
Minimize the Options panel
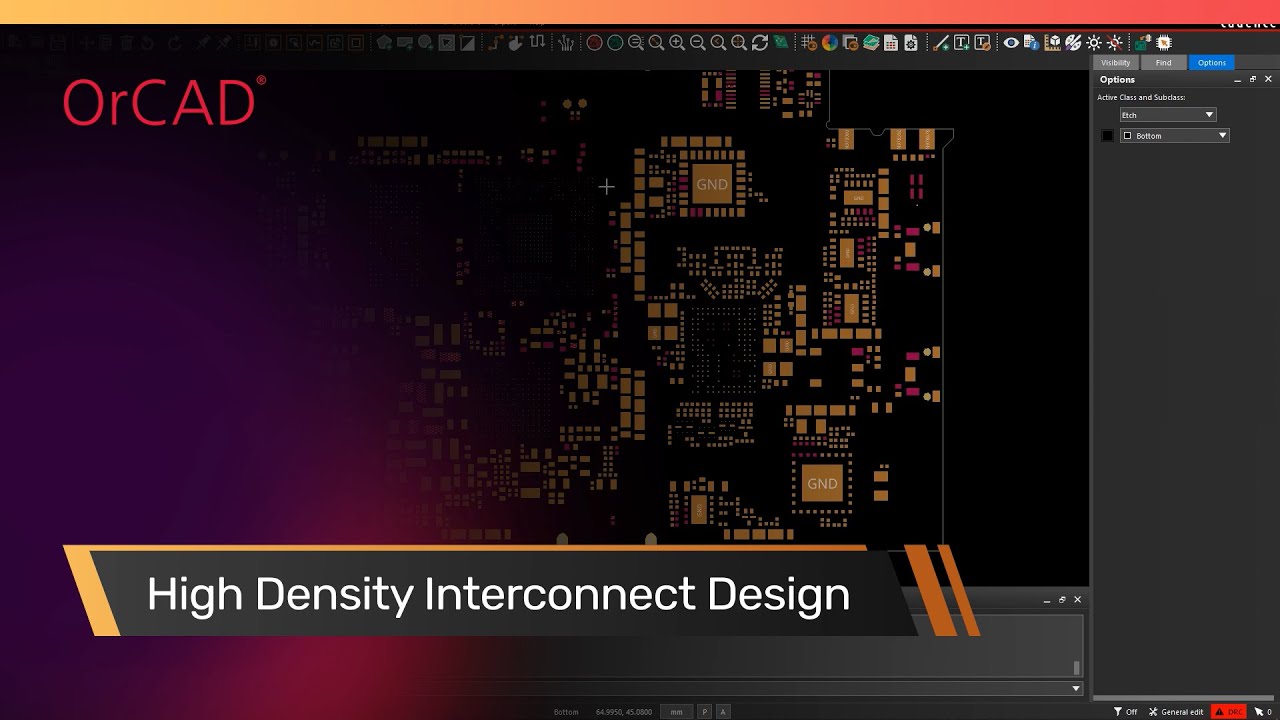pyautogui.click(x=1237, y=79)
